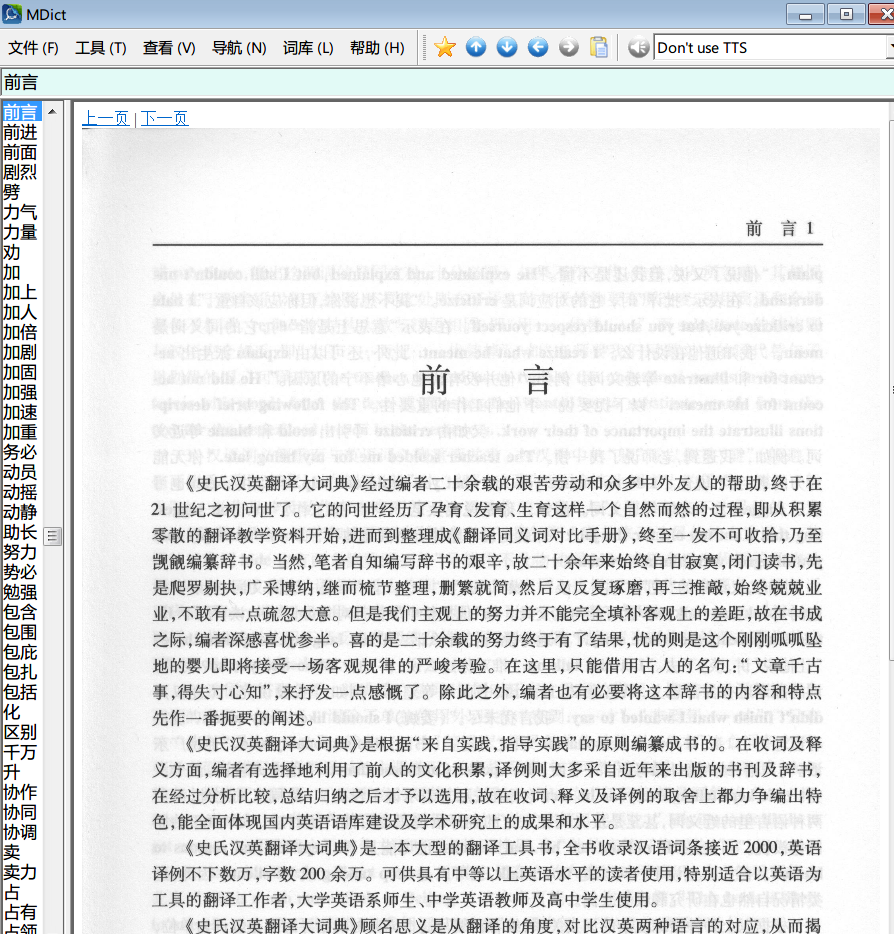Open the entry 加倍

20,332
